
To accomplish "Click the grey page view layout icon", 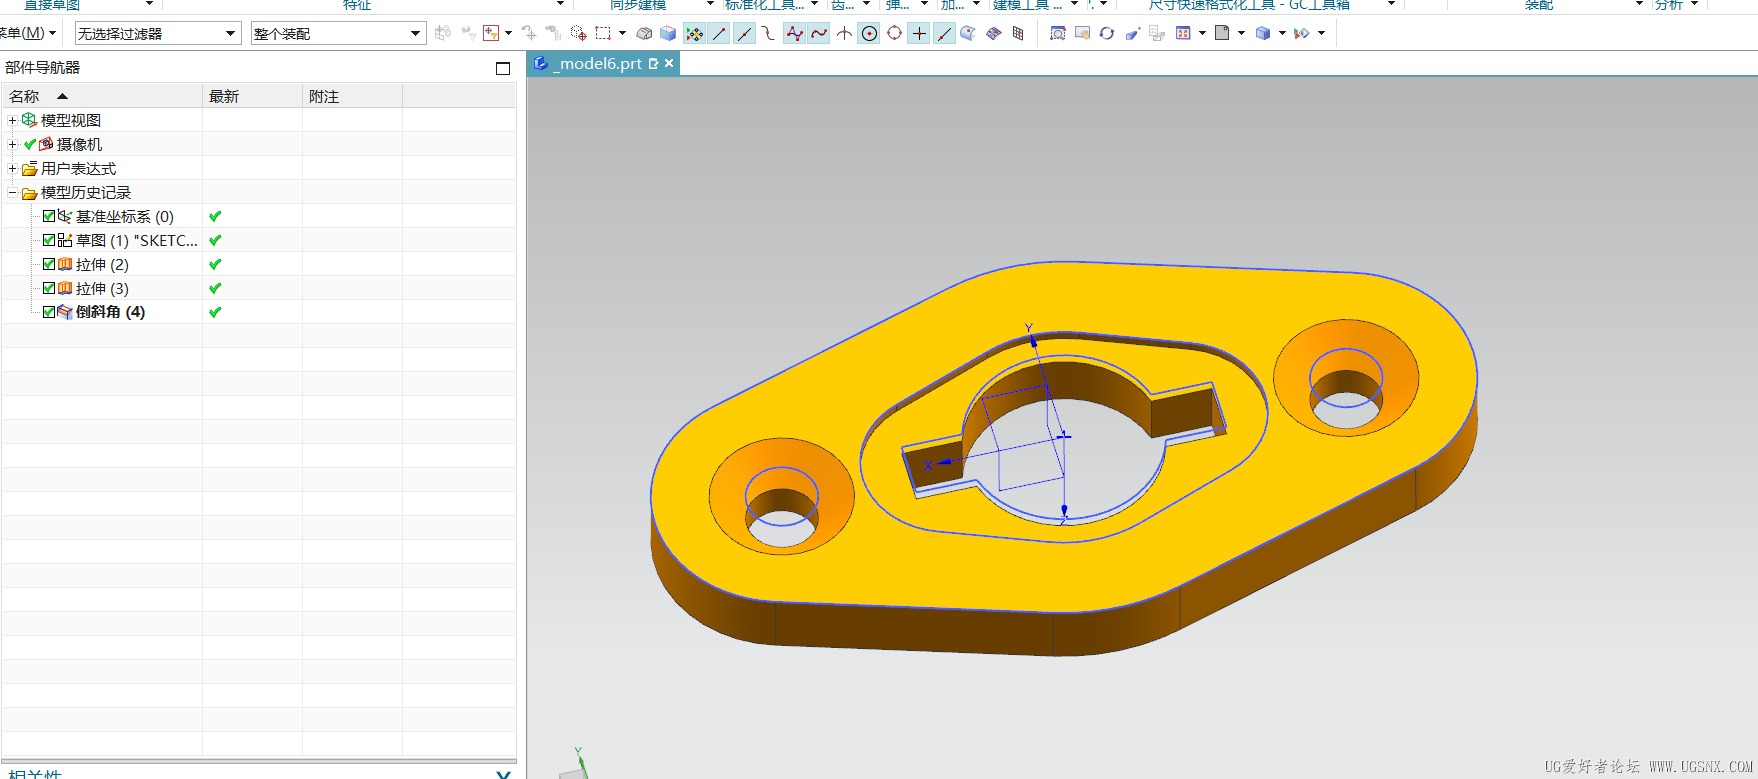I will 1222,33.
